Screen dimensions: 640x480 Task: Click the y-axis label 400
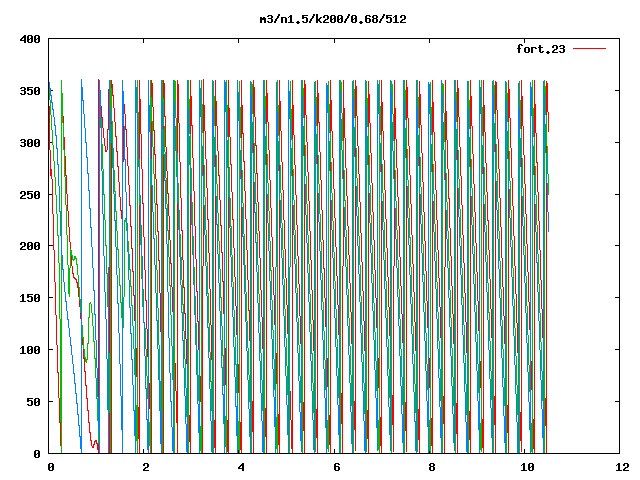tap(30, 39)
